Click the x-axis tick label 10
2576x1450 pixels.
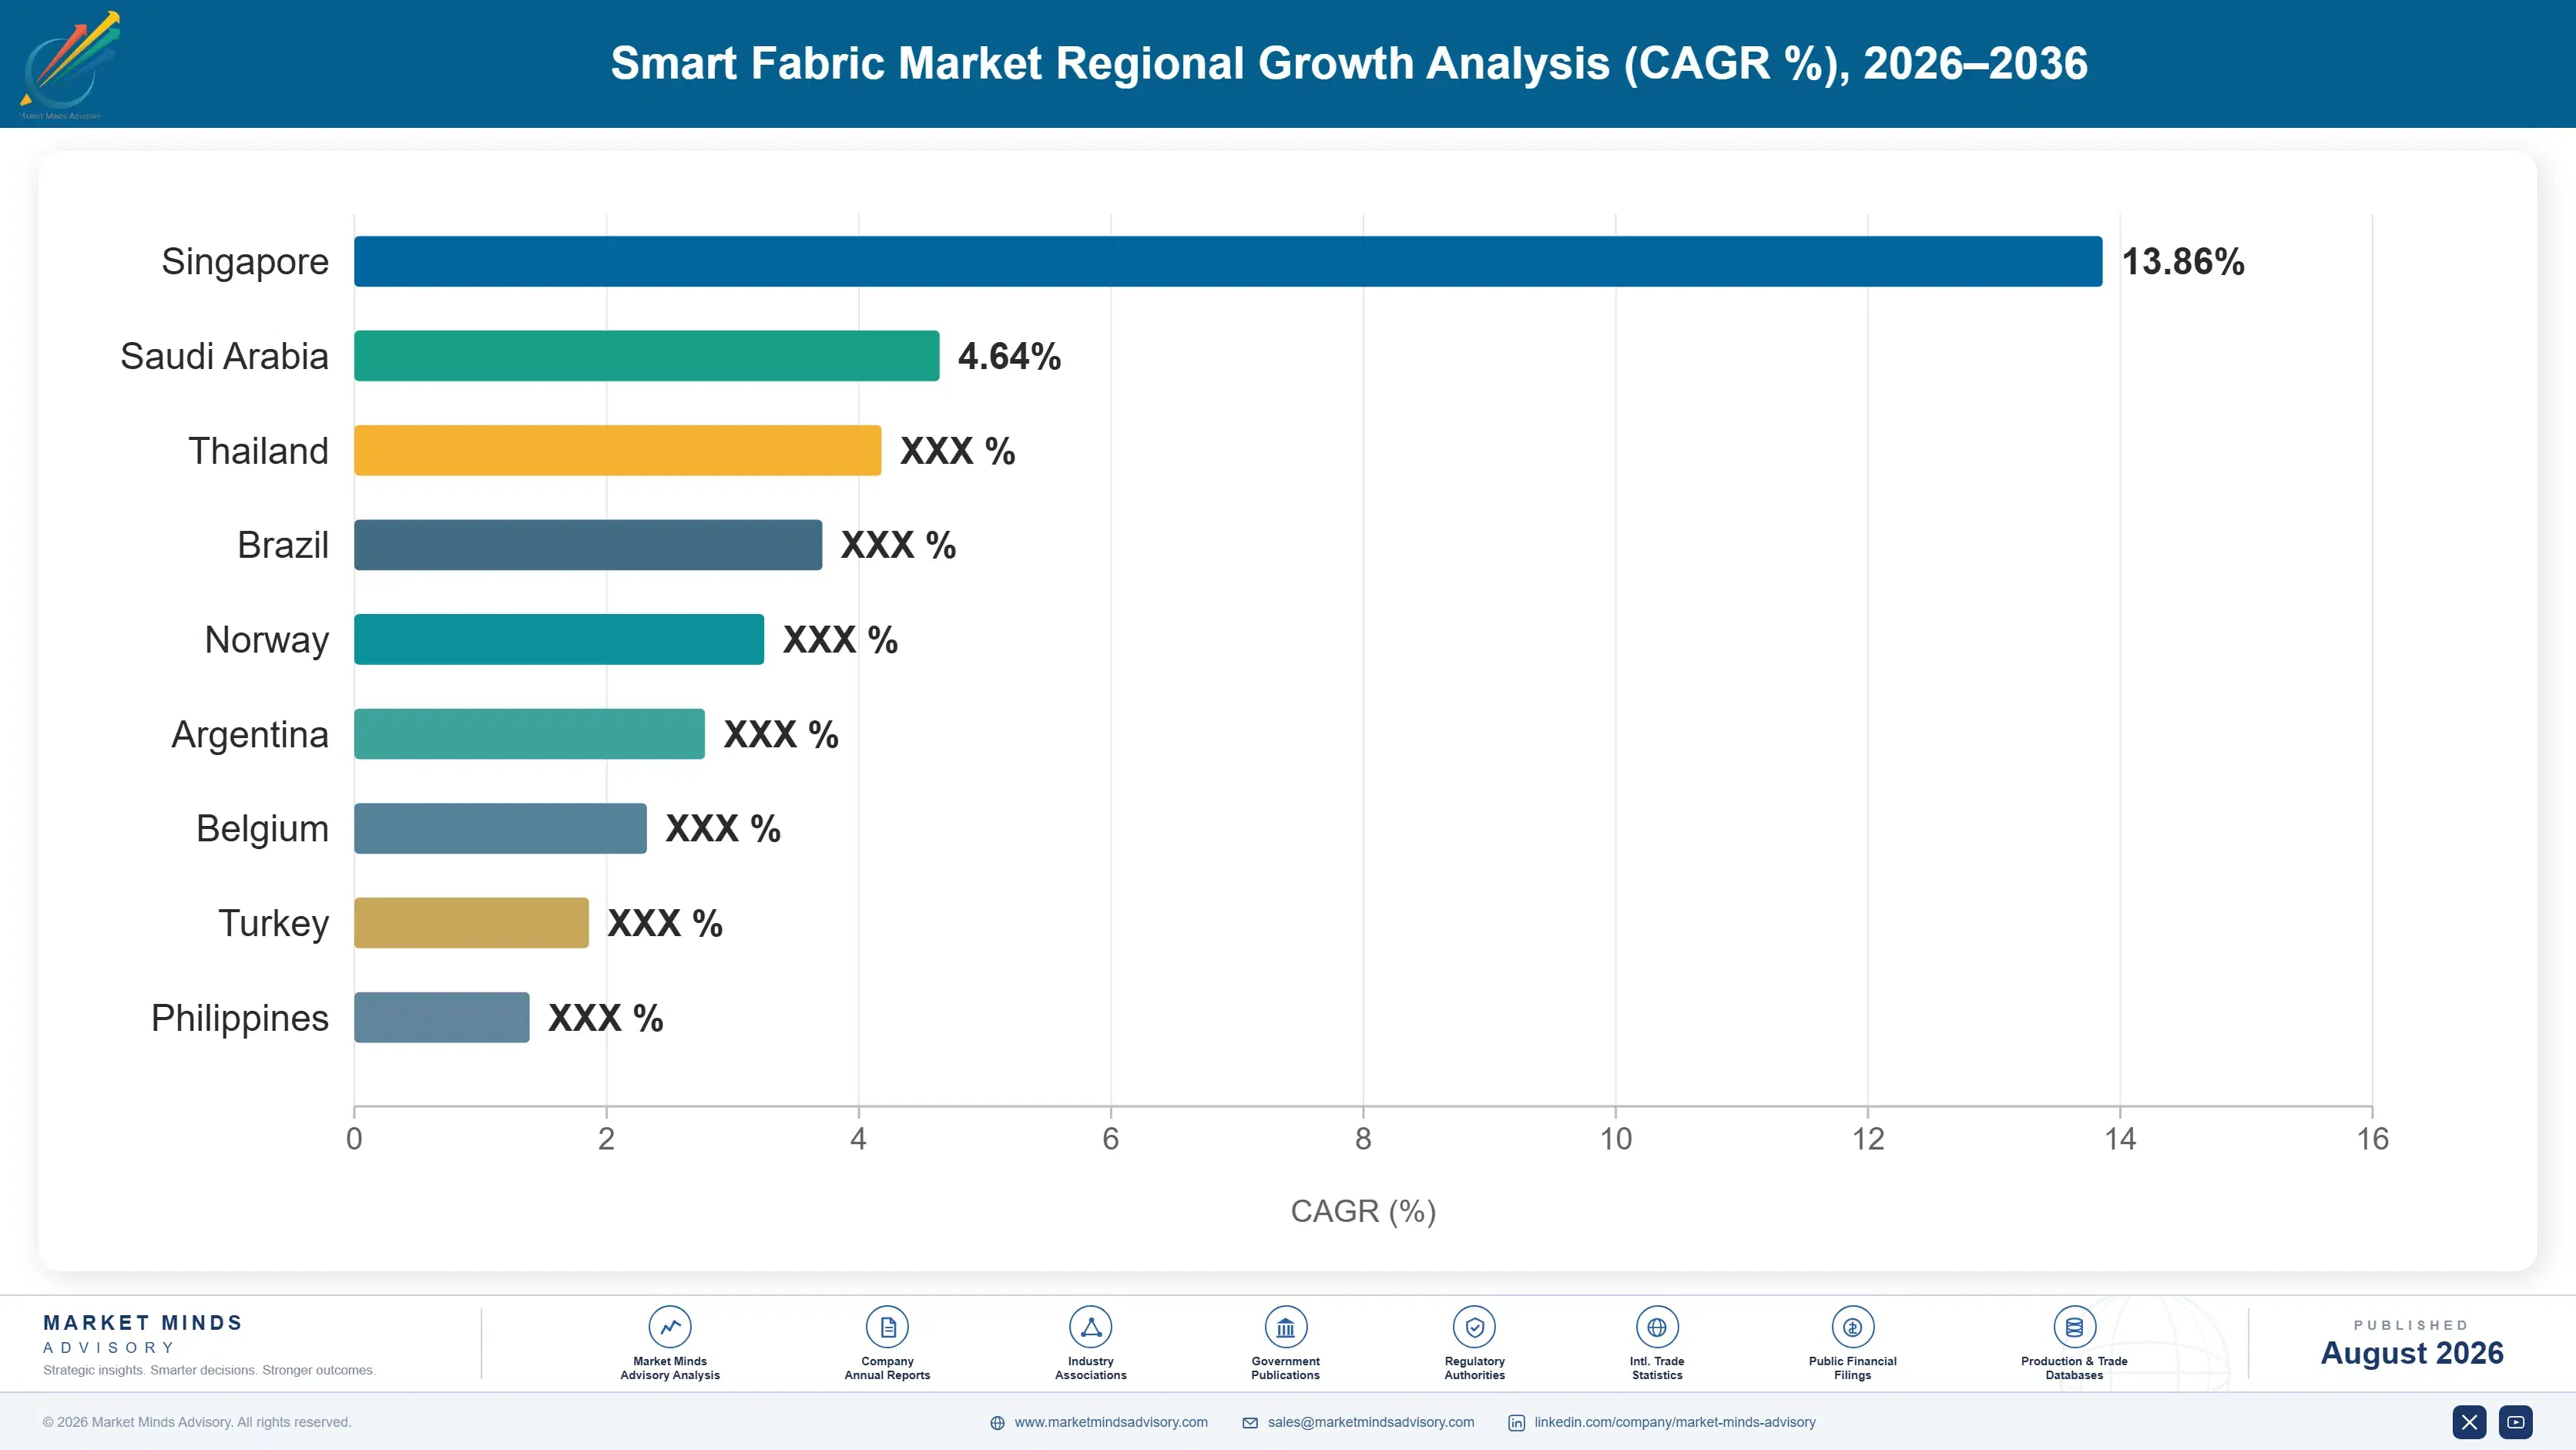point(1615,1138)
